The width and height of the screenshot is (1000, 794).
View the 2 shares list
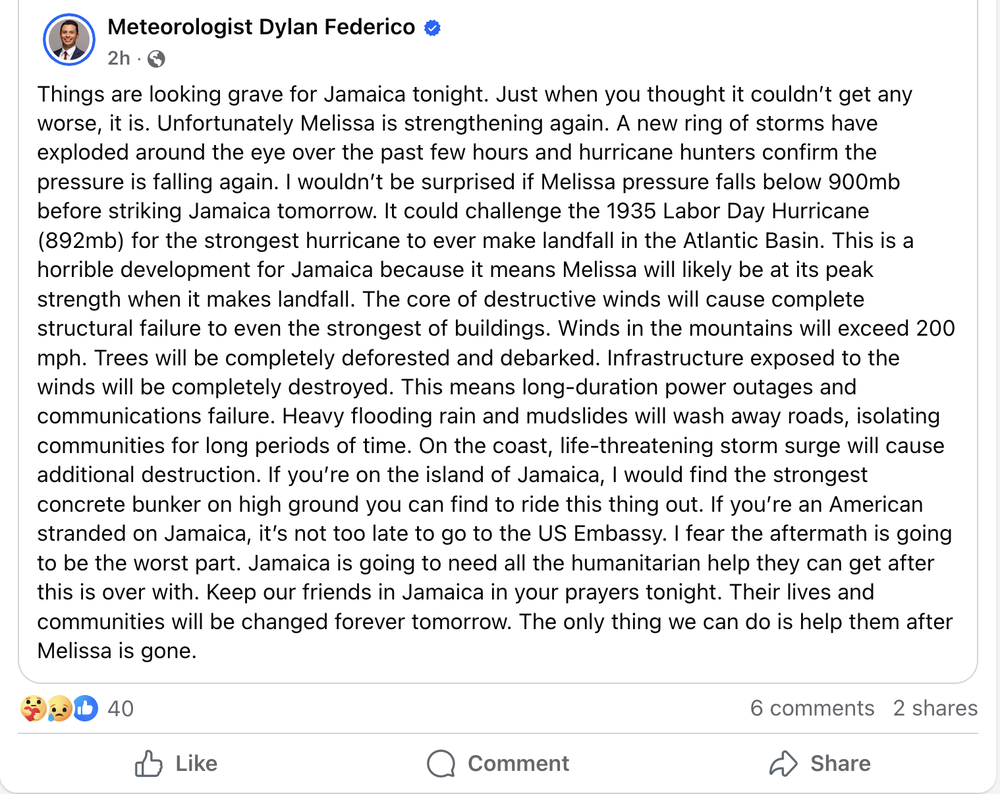pyautogui.click(x=935, y=708)
